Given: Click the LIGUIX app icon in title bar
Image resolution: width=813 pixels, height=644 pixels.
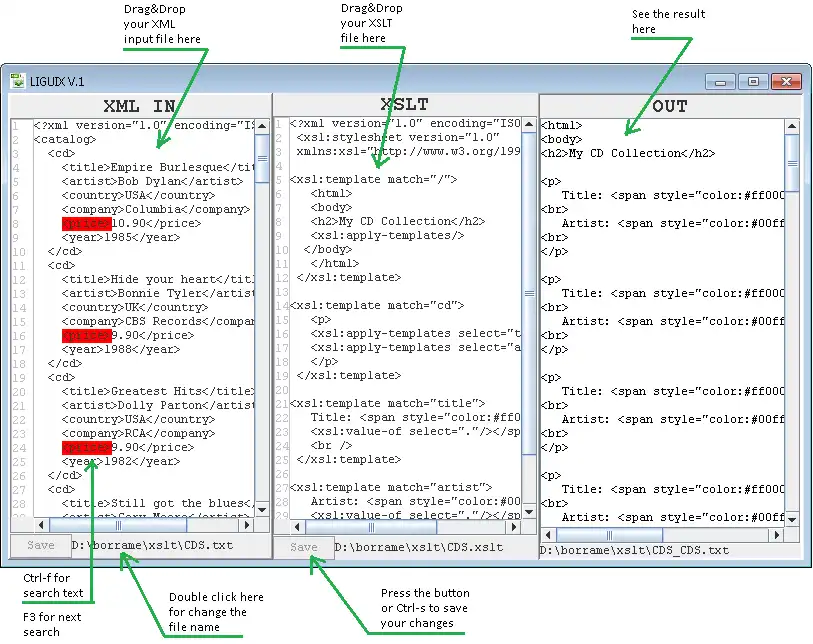Looking at the screenshot, I should (18, 80).
